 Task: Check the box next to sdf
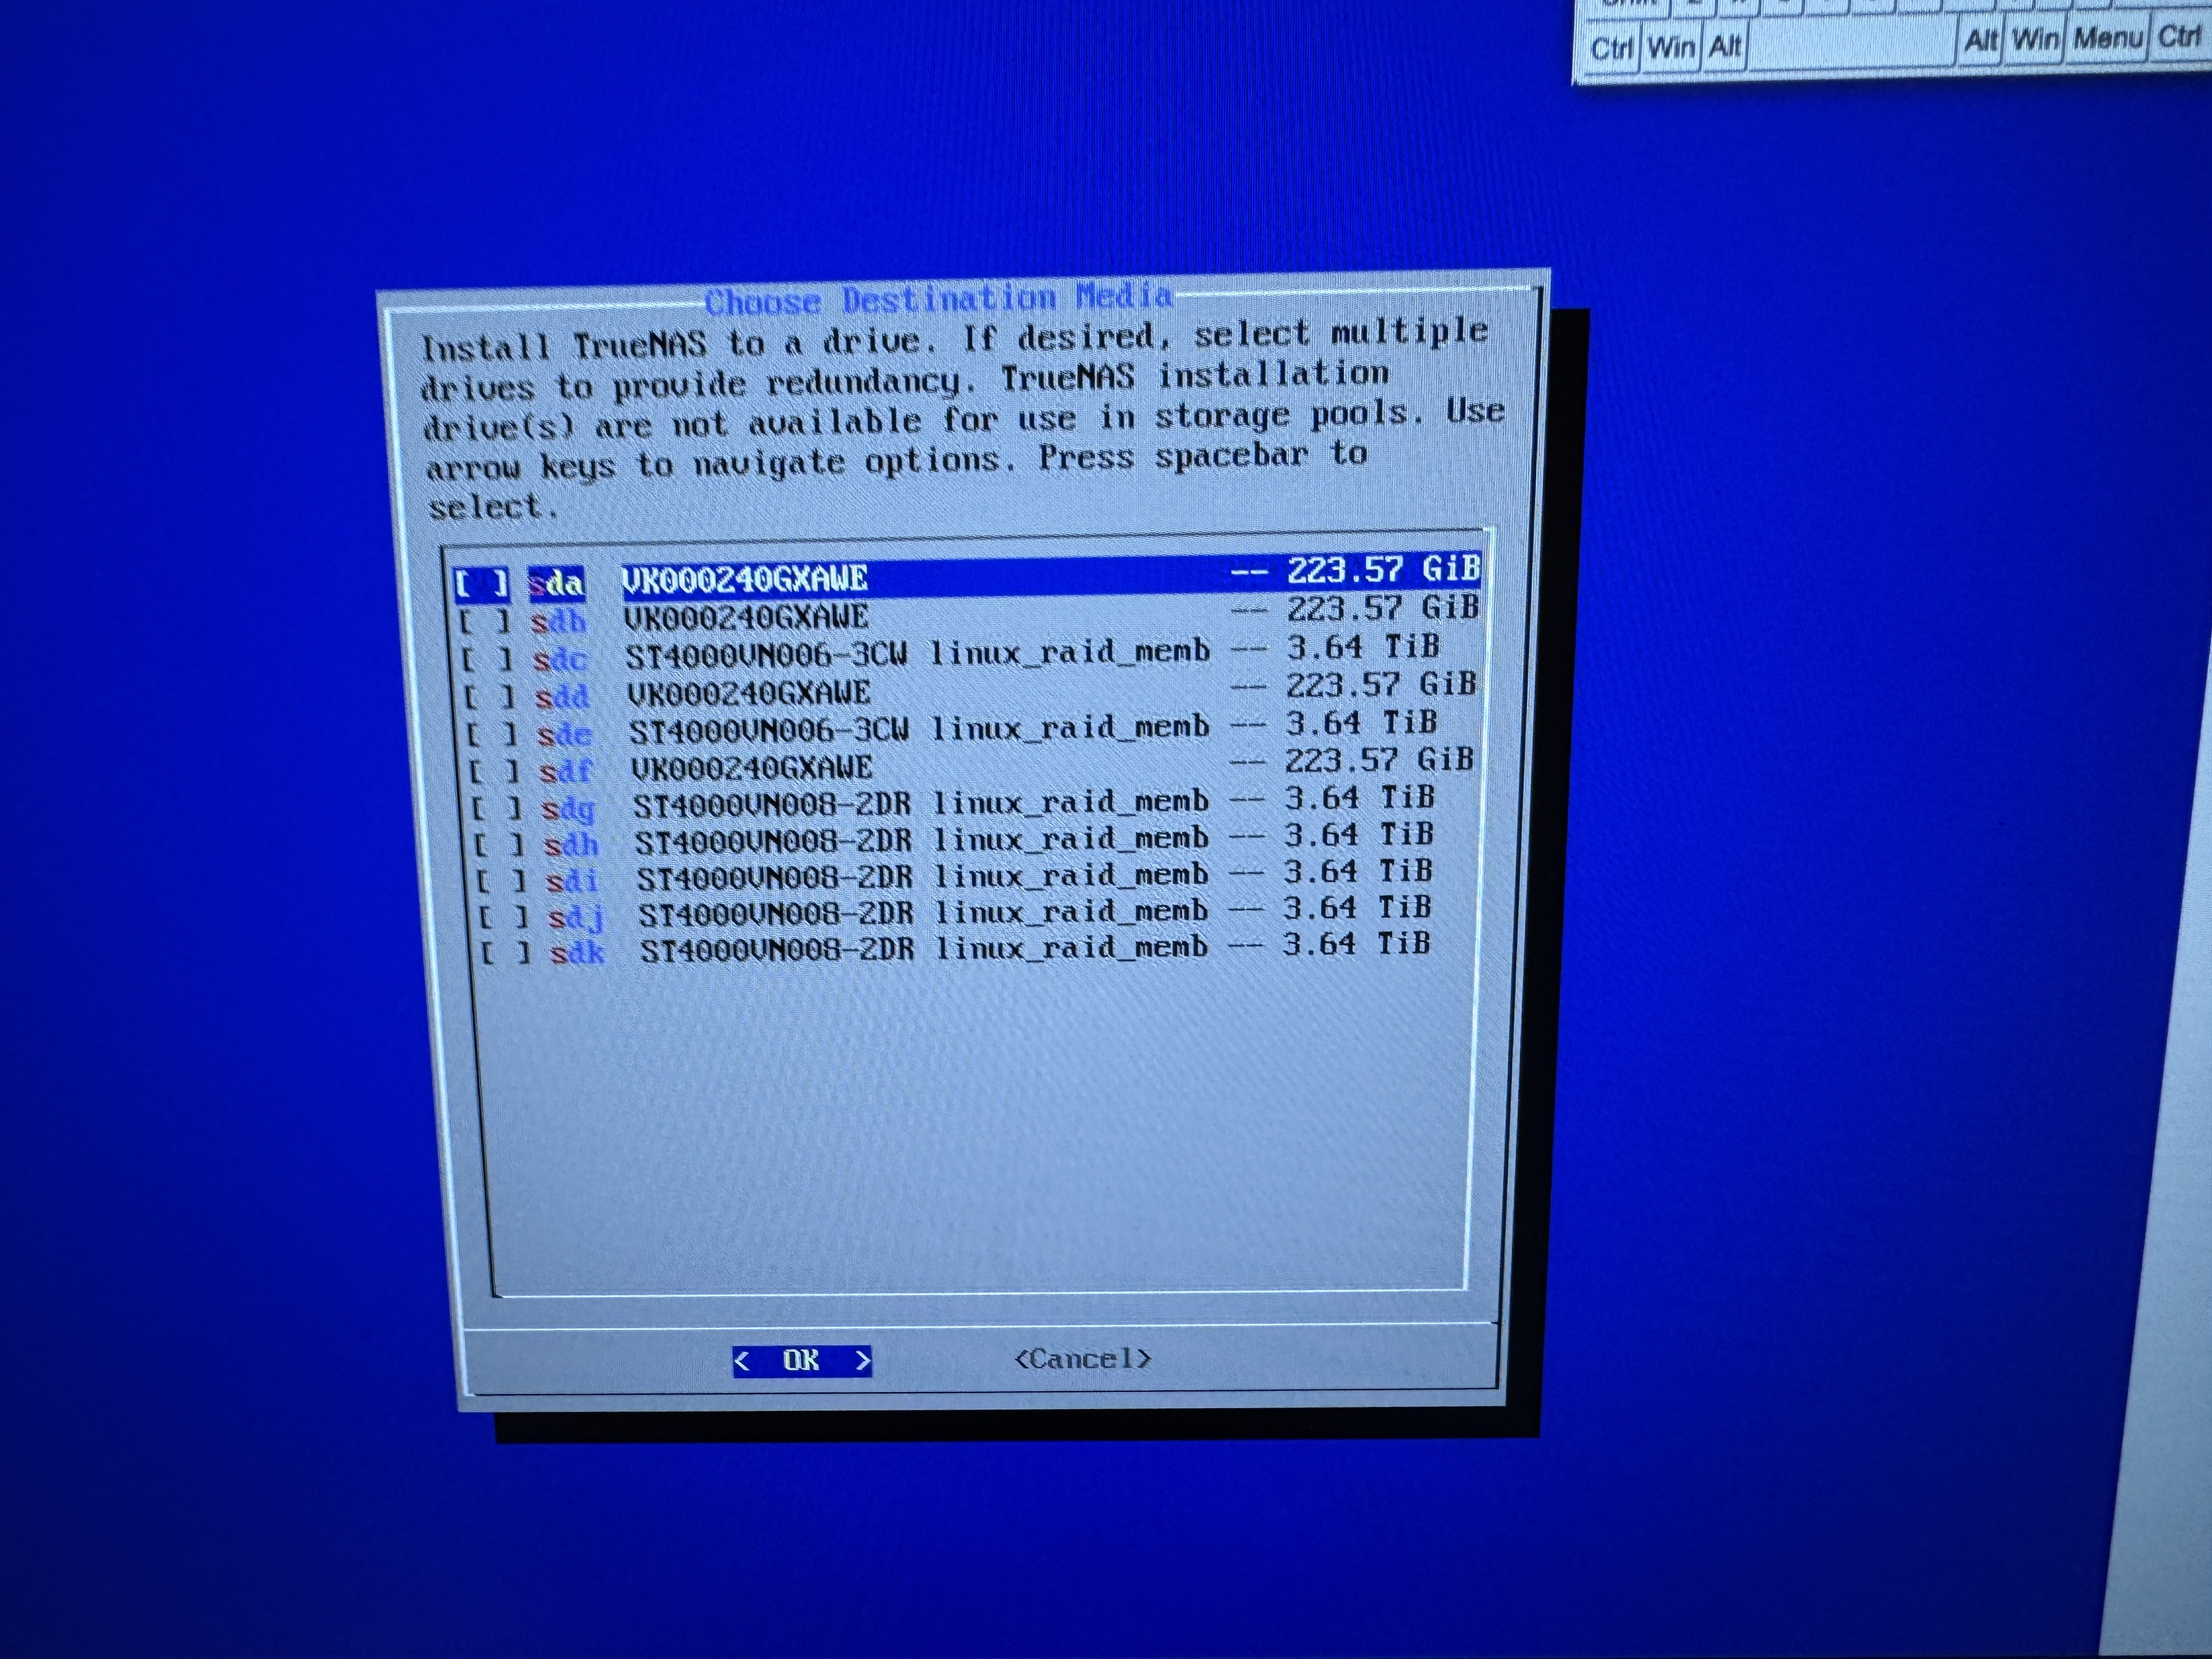click(494, 772)
